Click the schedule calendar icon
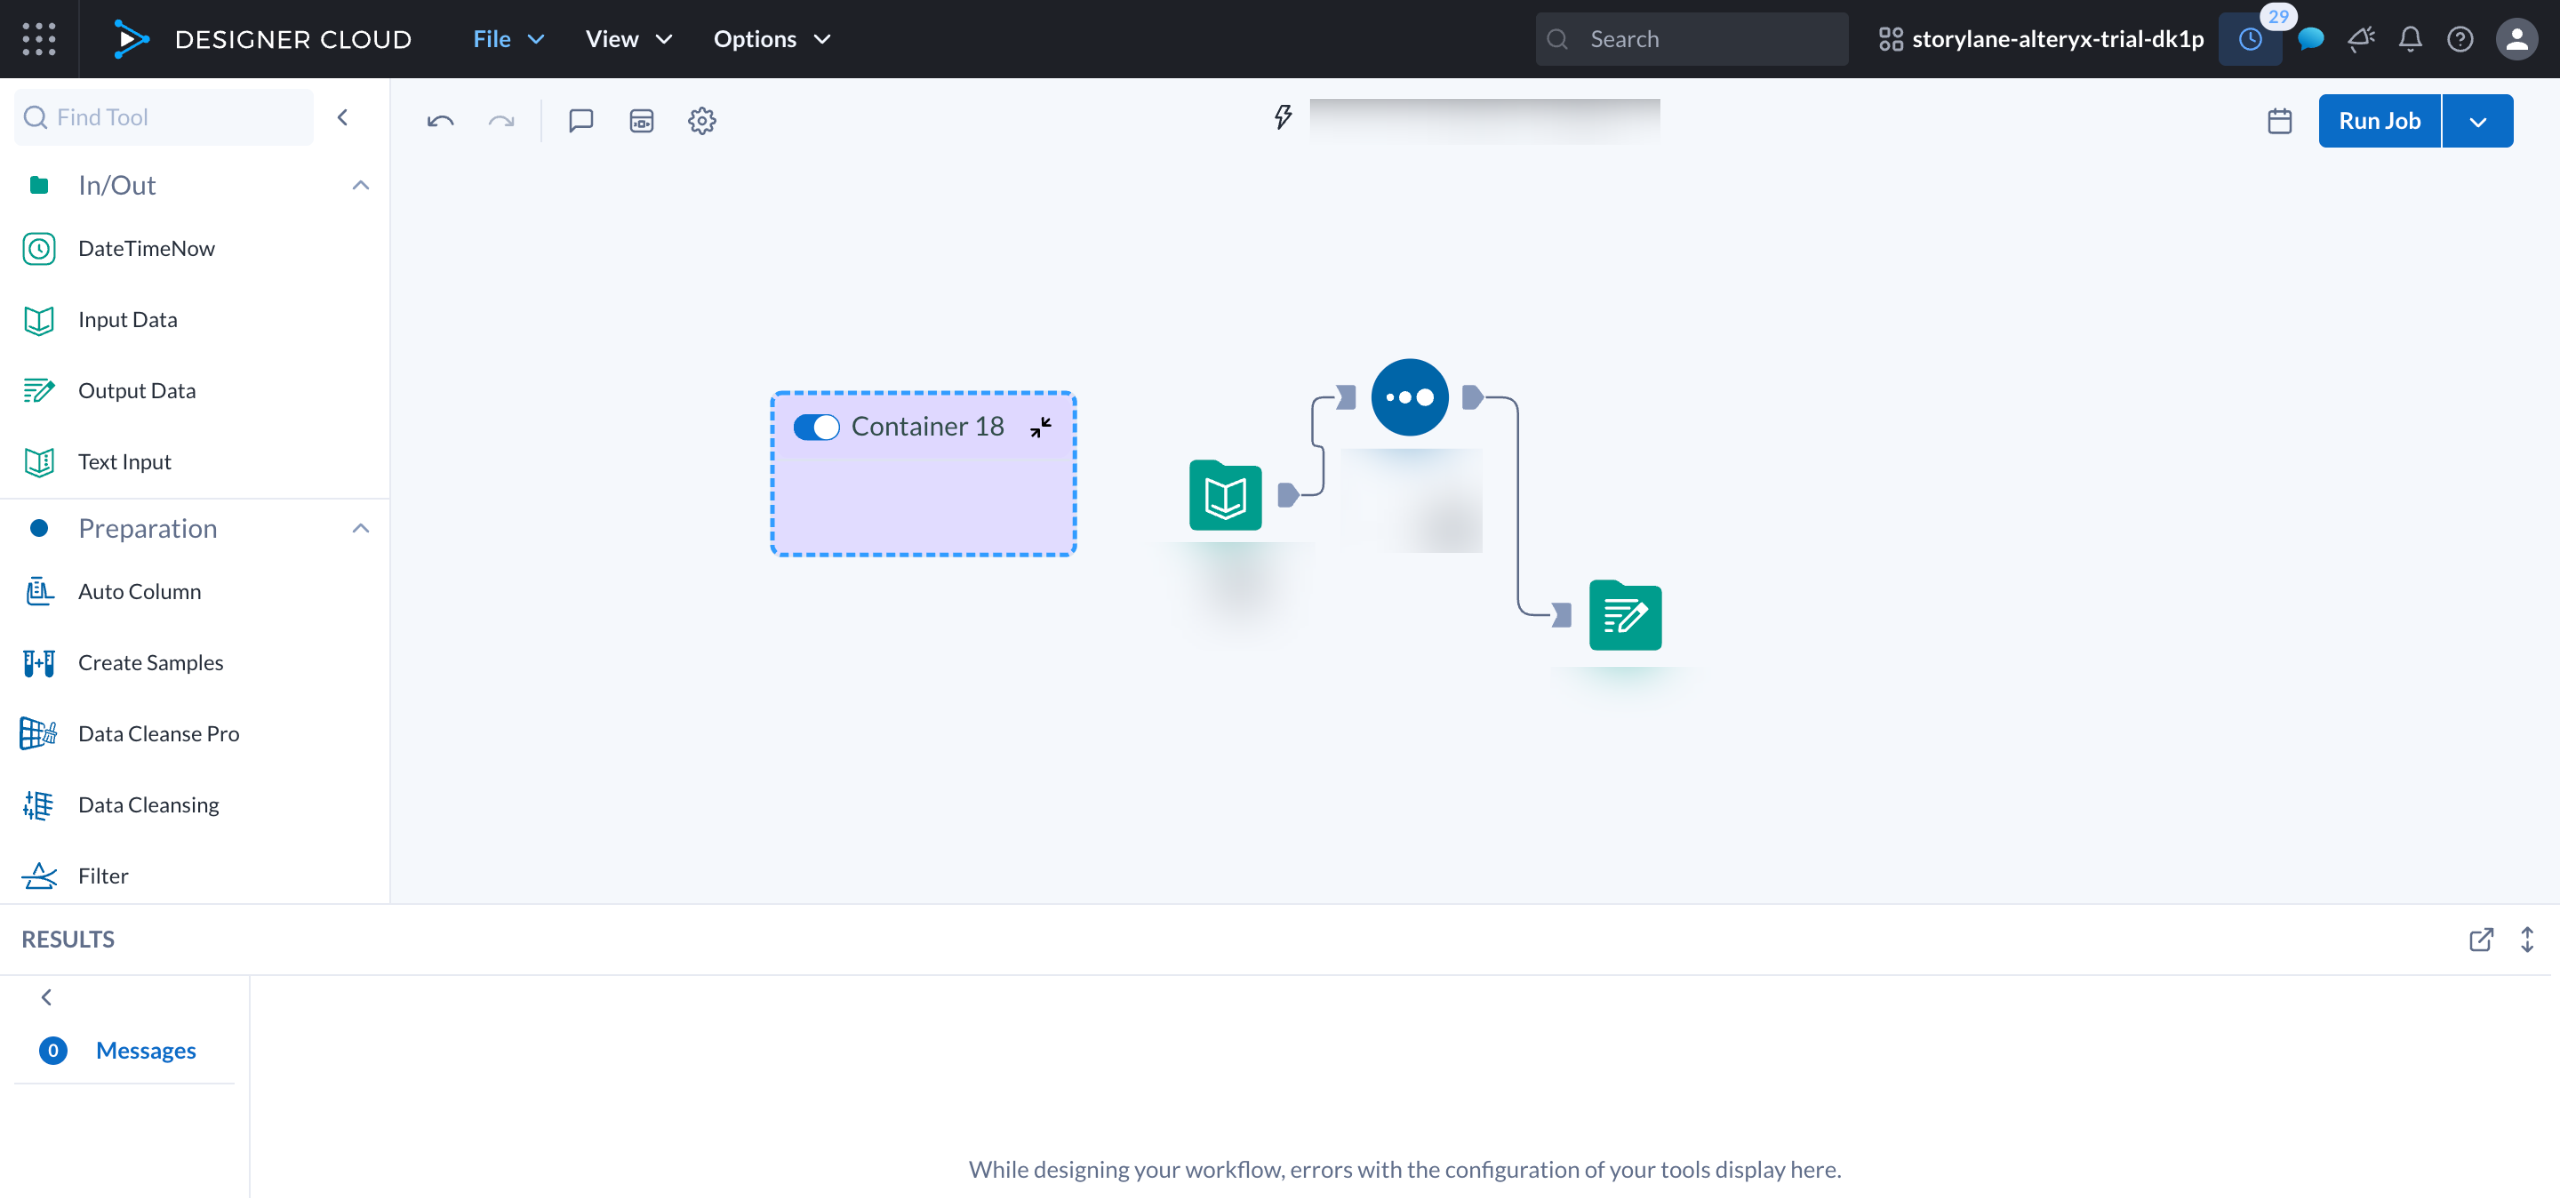 (2279, 121)
